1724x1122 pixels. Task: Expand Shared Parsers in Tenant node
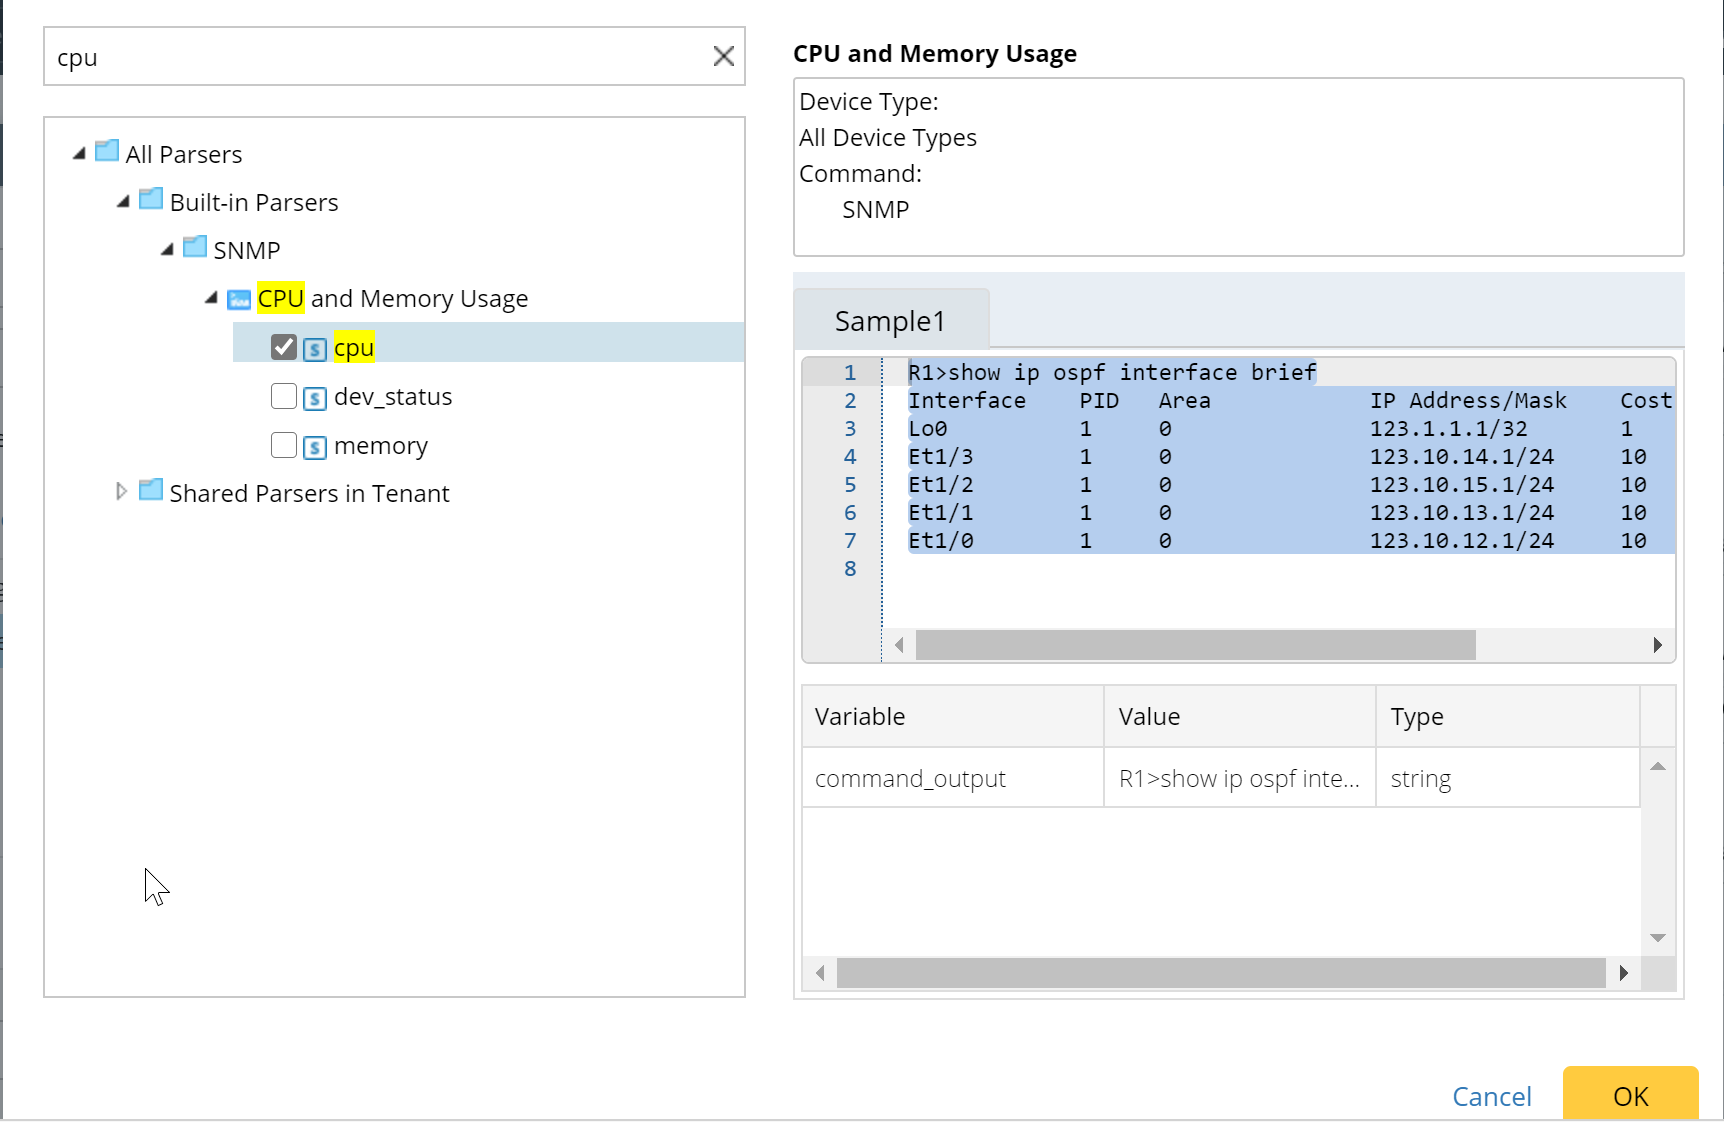(x=121, y=491)
